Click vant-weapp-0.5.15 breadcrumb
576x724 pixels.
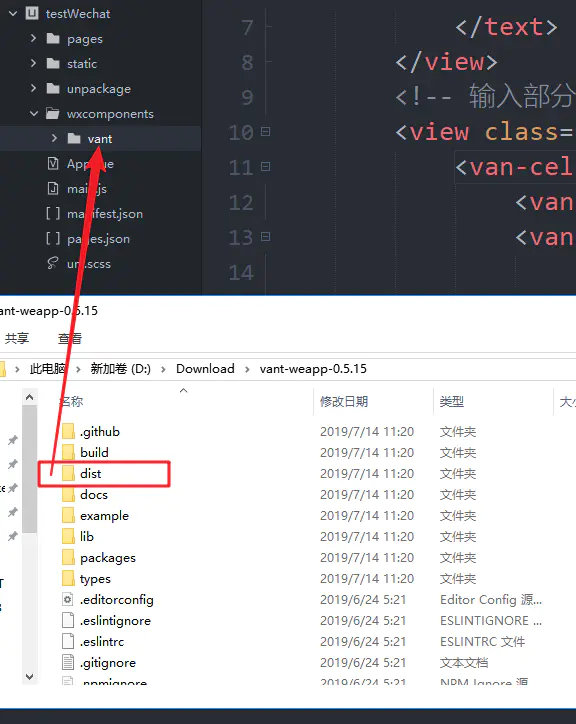313,368
